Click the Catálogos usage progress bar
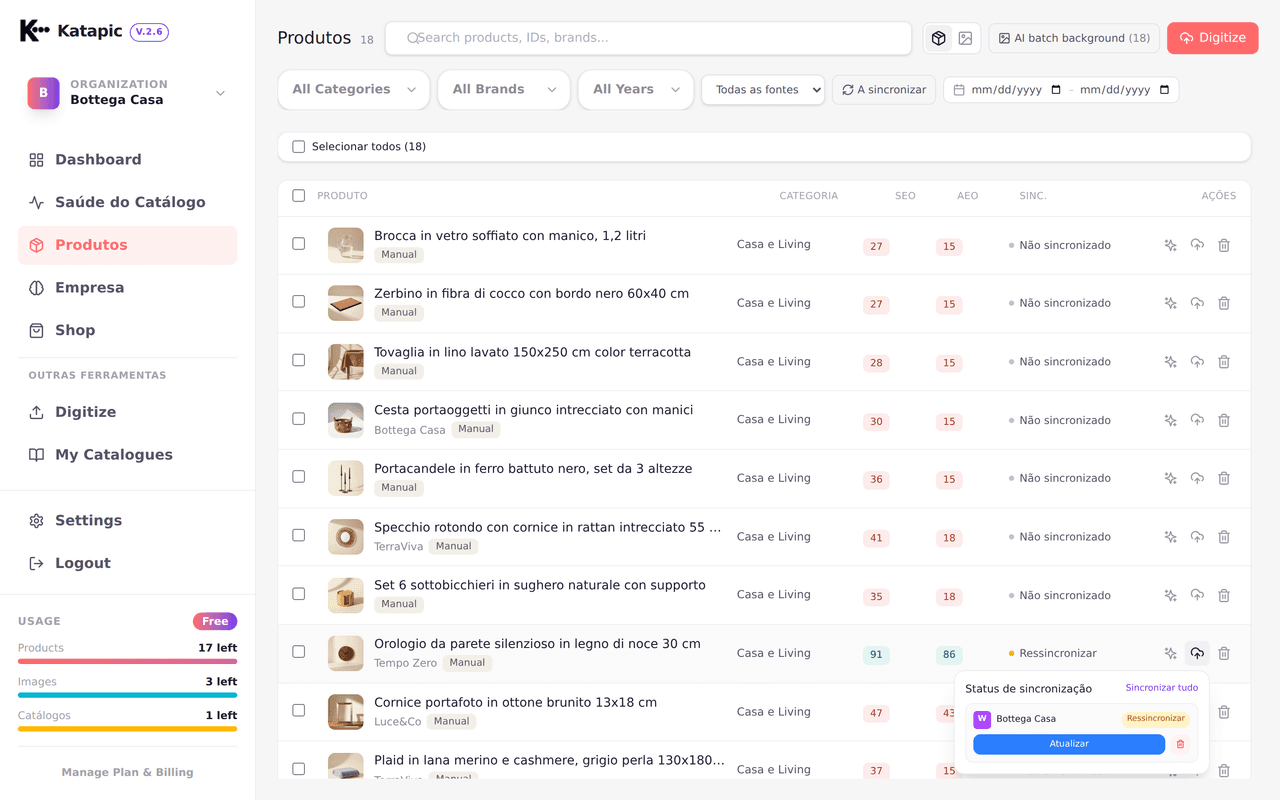The width and height of the screenshot is (1280, 800). 127,729
